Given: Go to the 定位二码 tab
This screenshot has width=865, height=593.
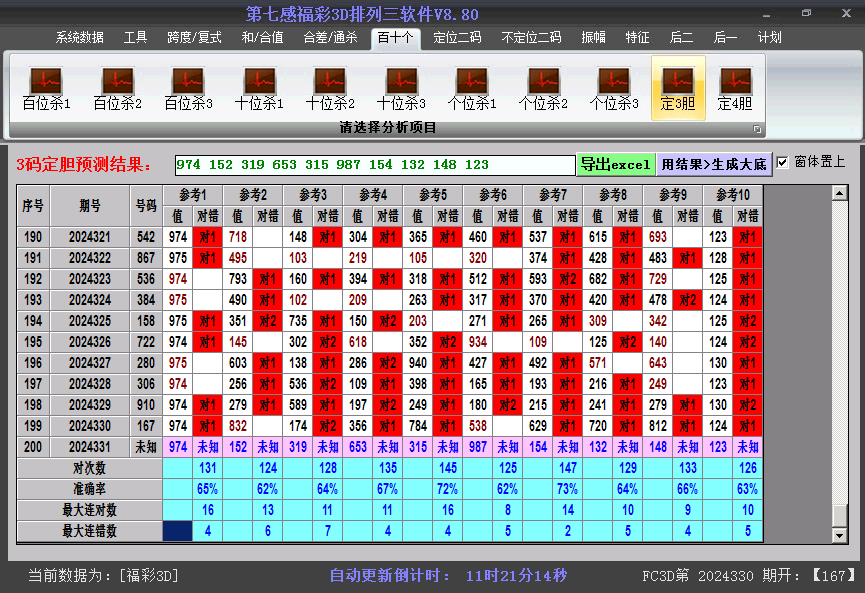Looking at the screenshot, I should (457, 38).
